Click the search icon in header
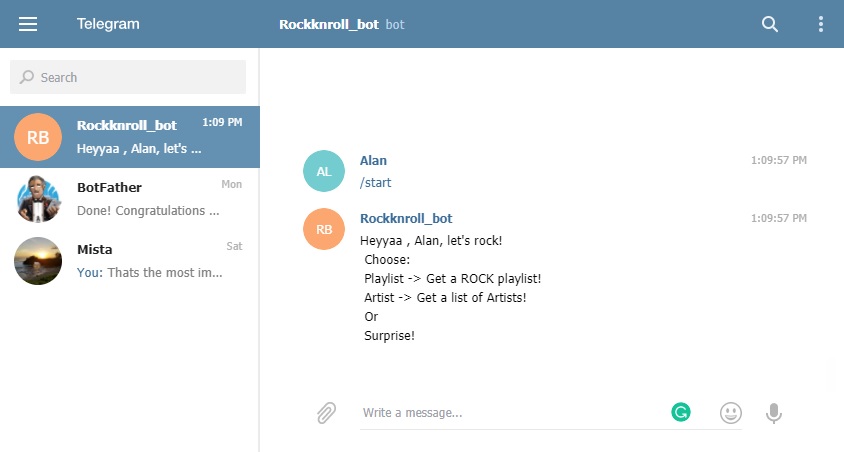 [770, 24]
